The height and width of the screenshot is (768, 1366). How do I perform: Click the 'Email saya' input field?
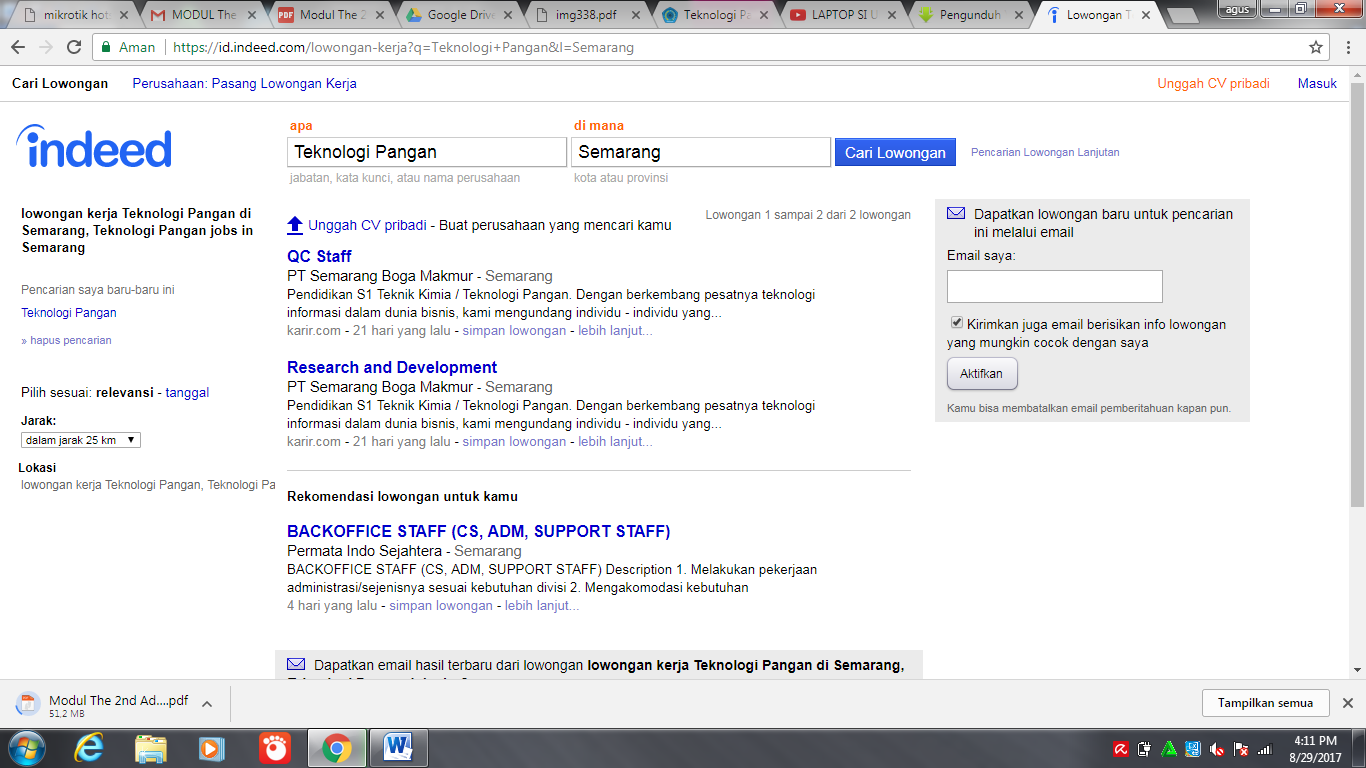point(1054,286)
